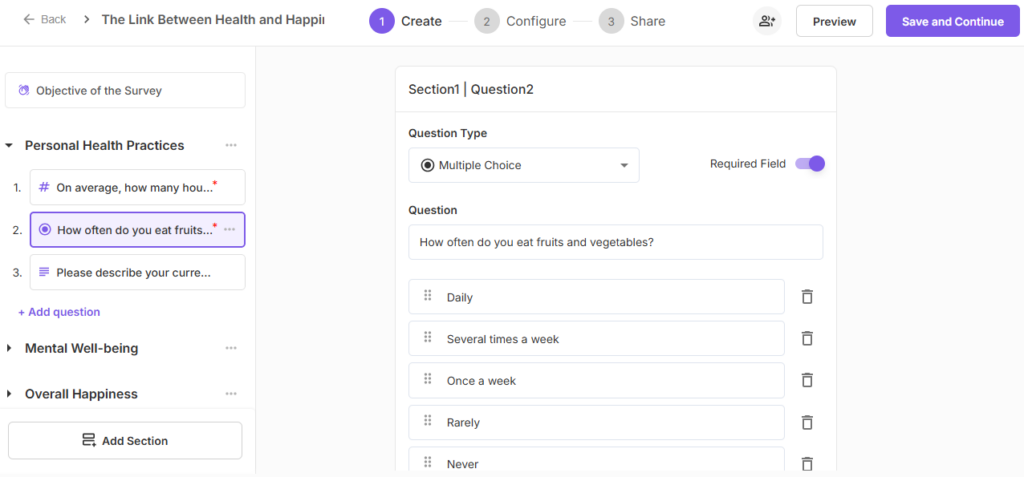Click the Question text input field
The height and width of the screenshot is (477, 1024).
[x=615, y=242]
